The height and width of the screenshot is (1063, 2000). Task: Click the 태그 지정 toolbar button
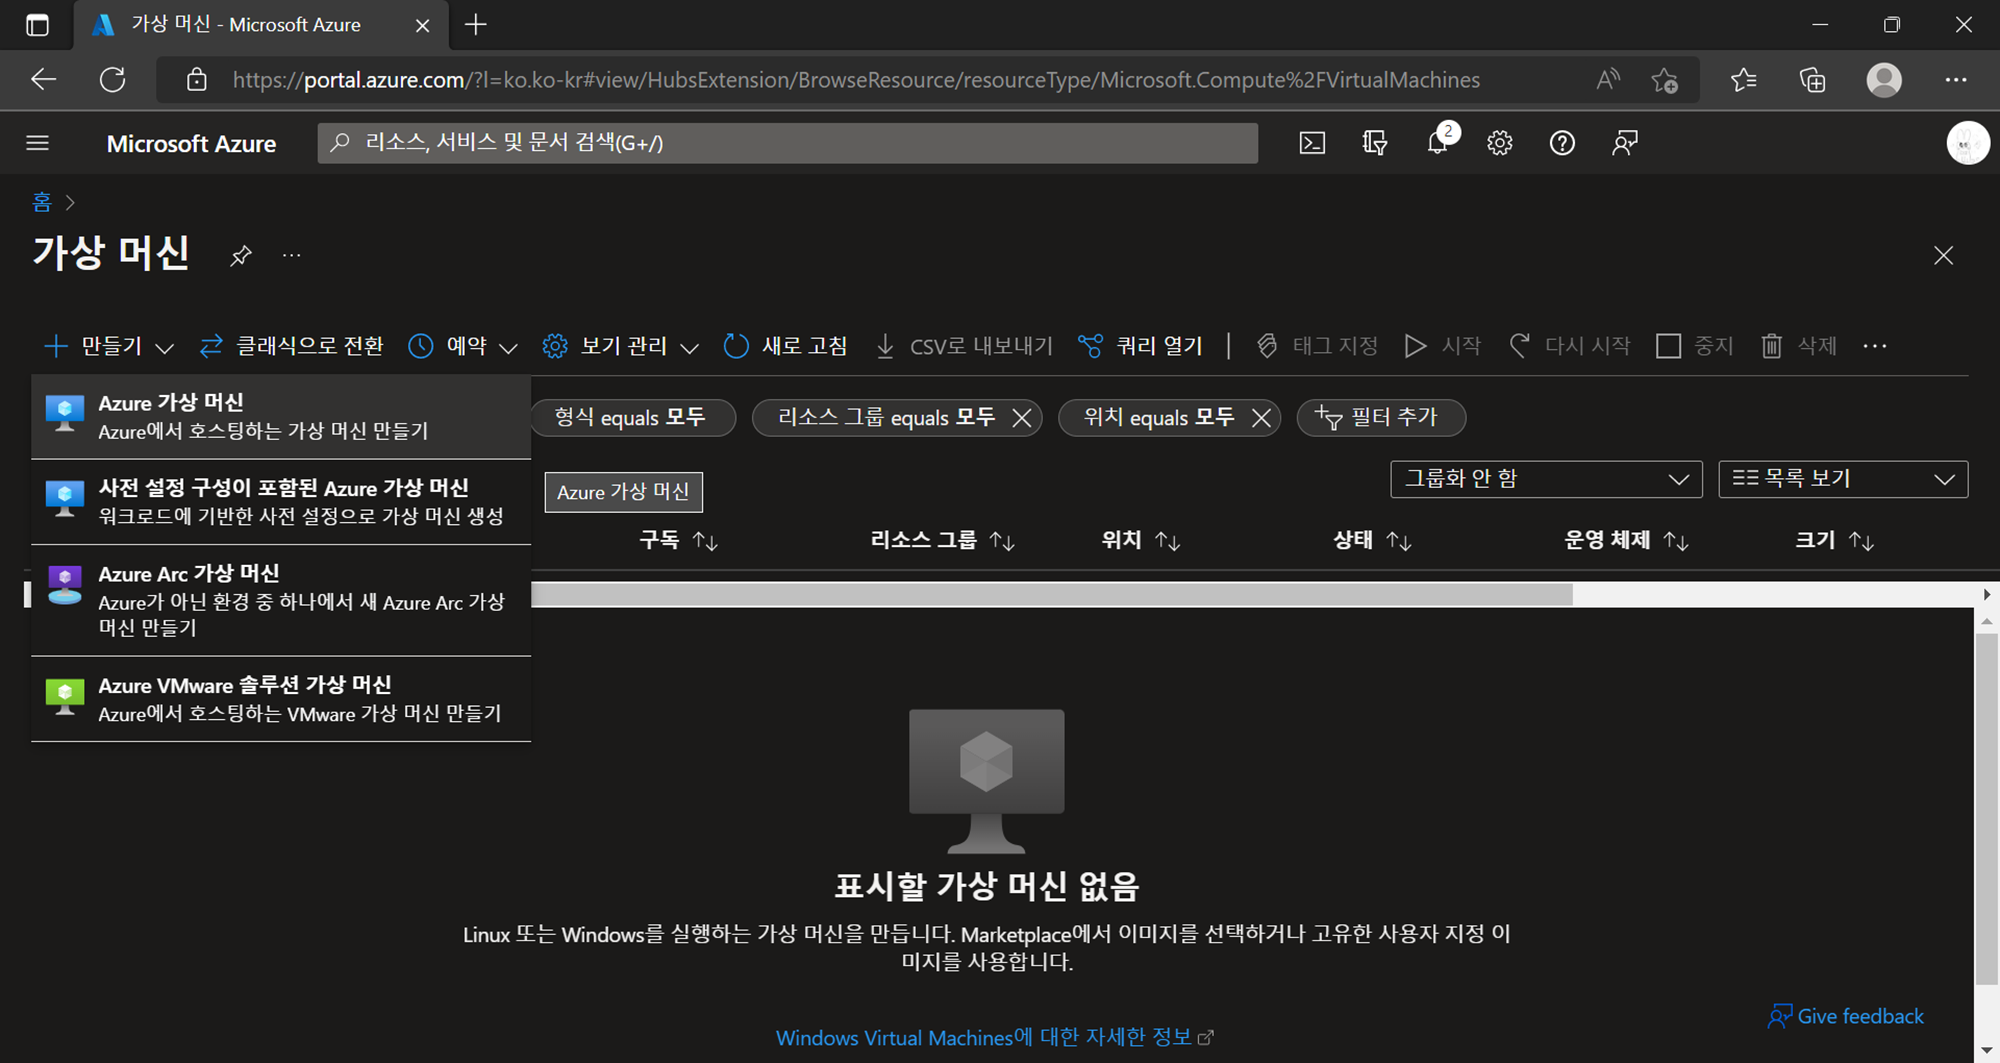pos(1317,346)
